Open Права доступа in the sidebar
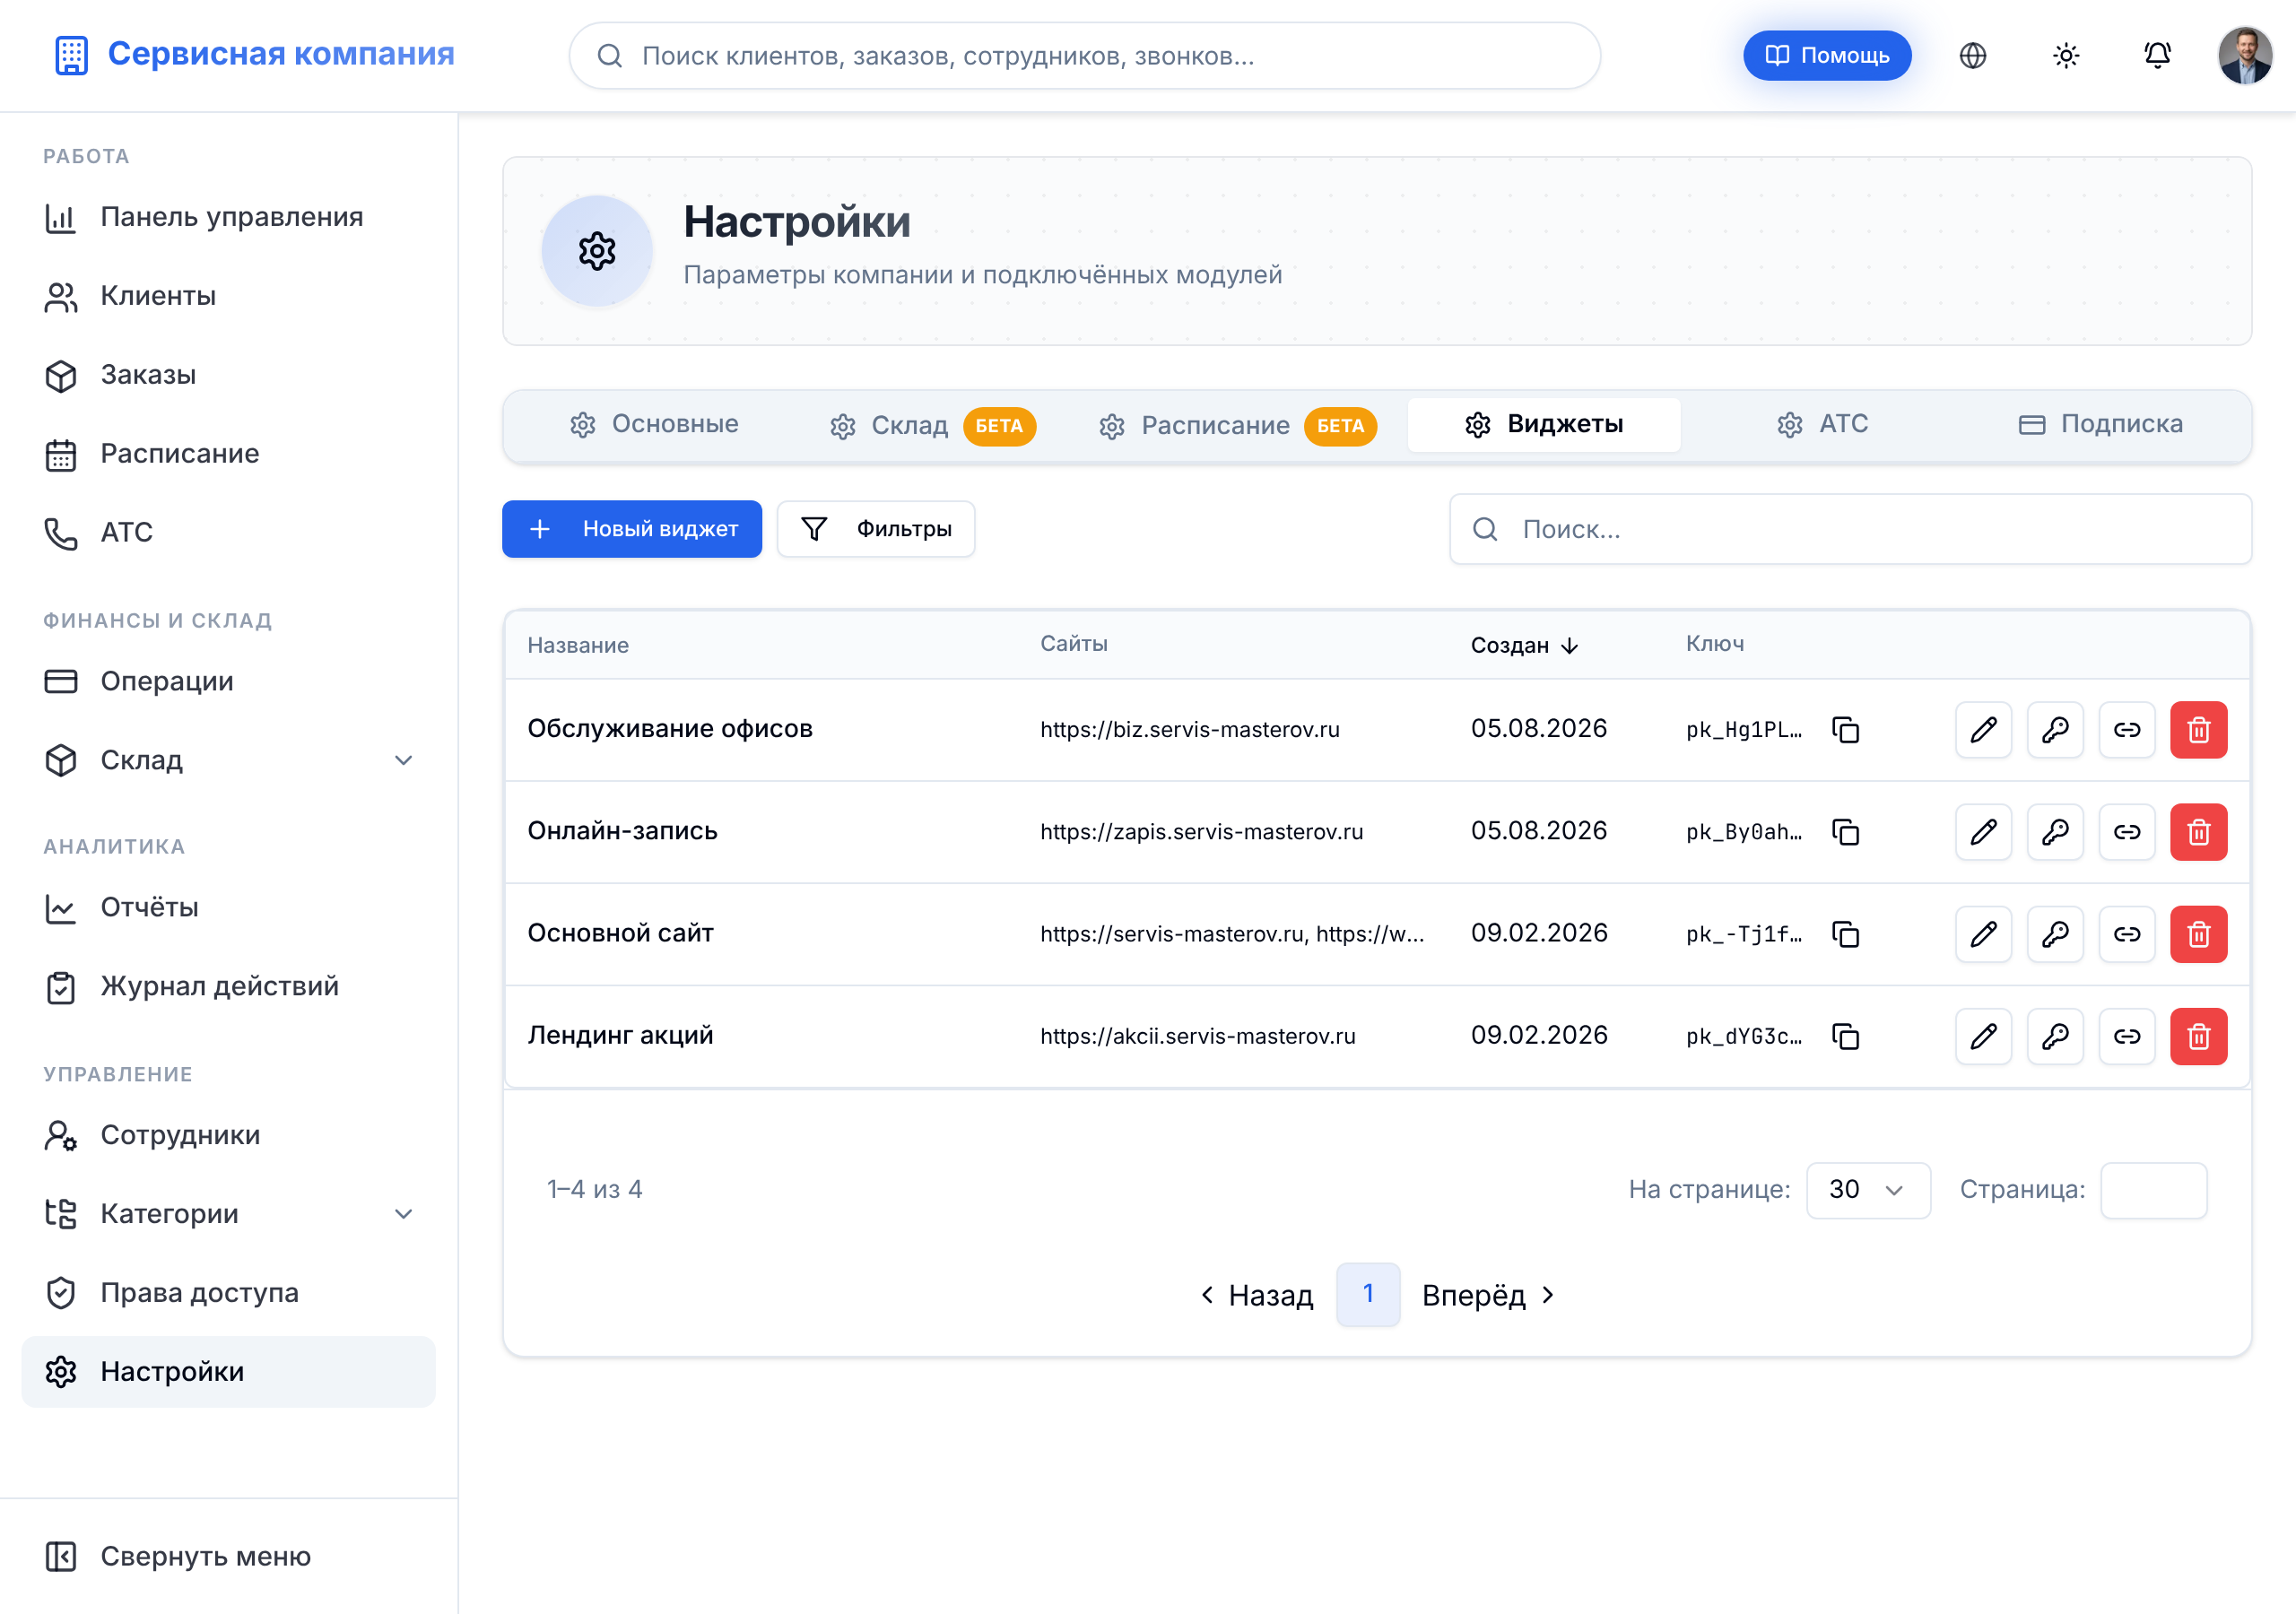This screenshot has width=2296, height=1614. pos(229,1293)
